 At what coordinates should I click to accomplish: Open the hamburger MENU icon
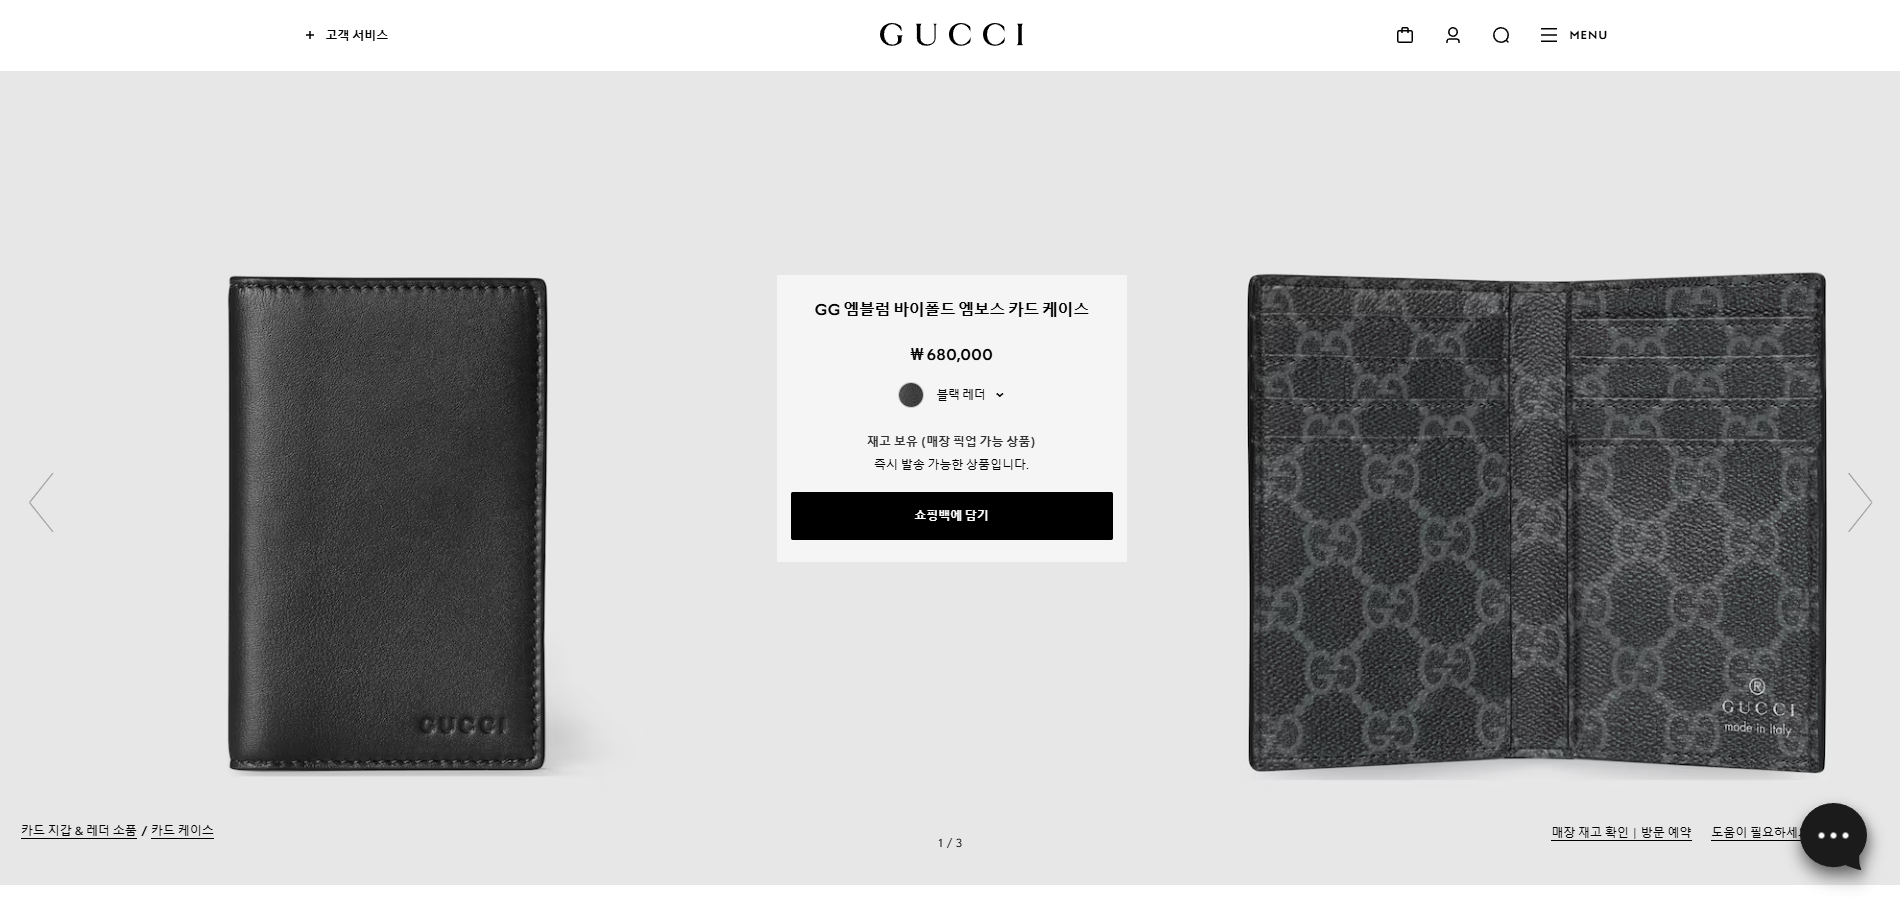point(1549,35)
